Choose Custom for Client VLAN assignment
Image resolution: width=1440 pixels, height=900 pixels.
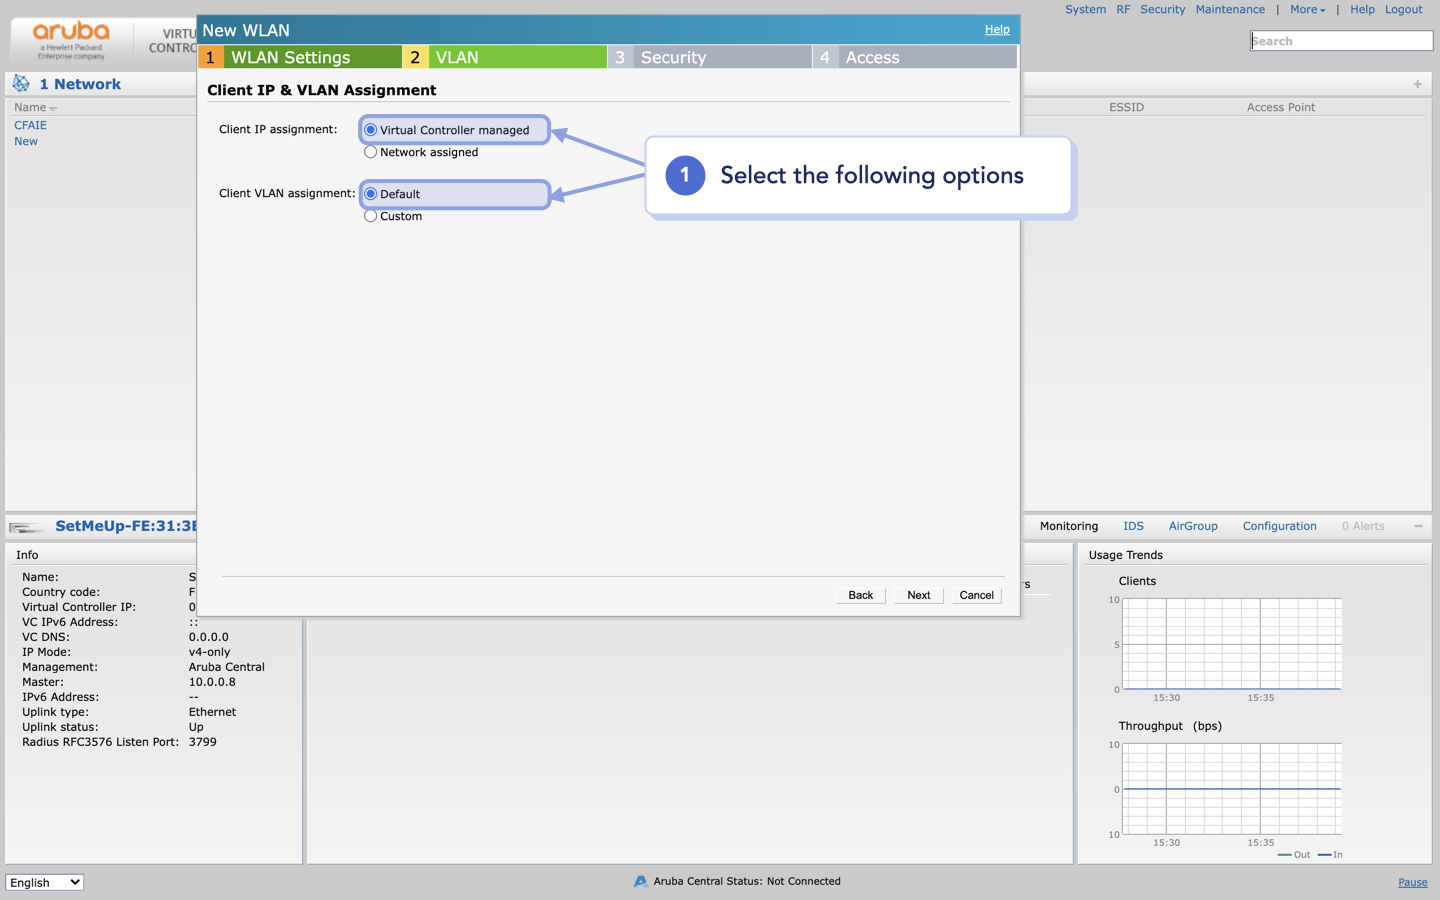point(370,215)
